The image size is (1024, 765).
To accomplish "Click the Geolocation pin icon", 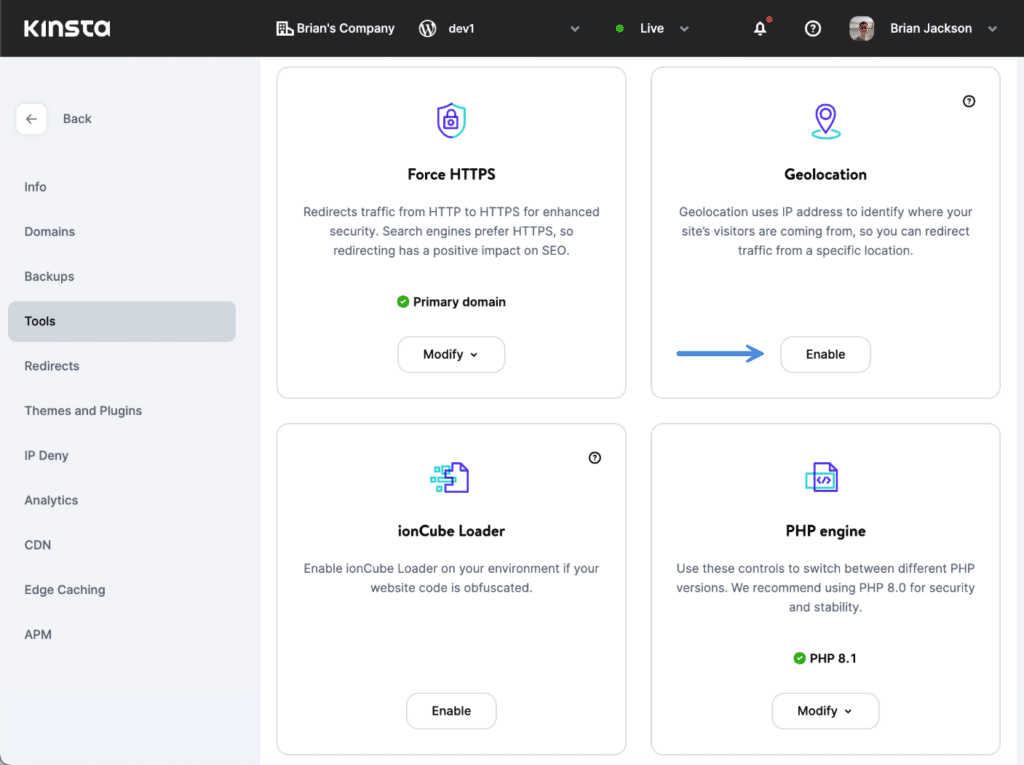I will (x=825, y=122).
